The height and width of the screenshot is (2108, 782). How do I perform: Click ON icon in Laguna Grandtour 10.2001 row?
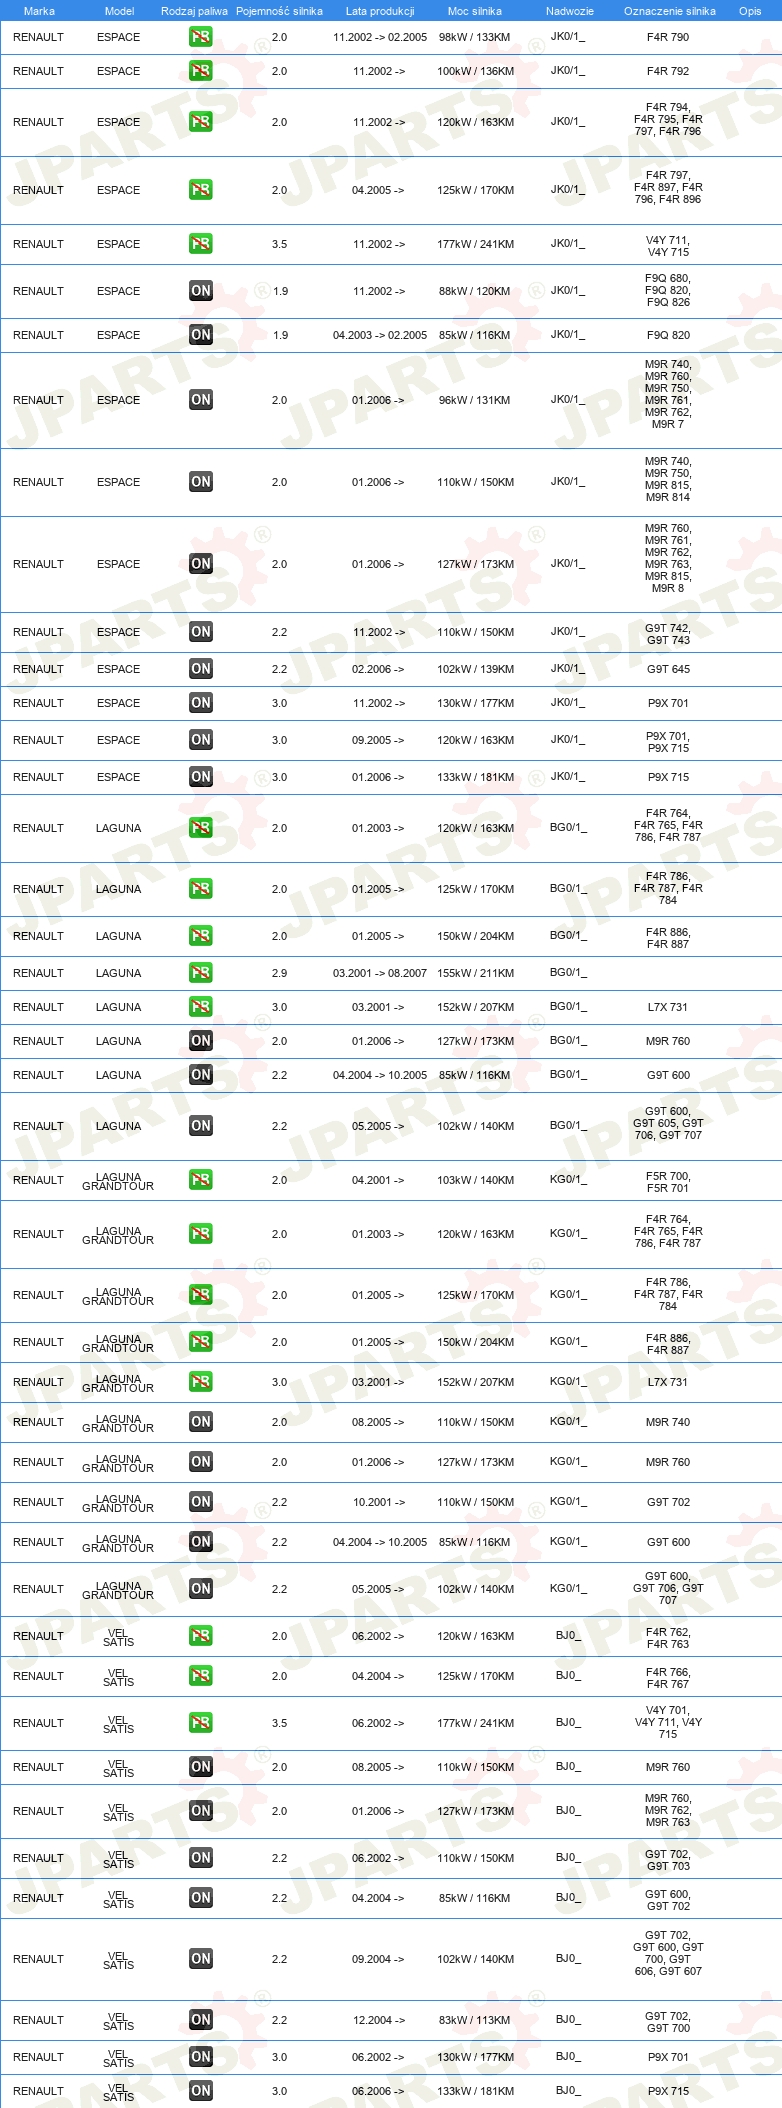201,1502
